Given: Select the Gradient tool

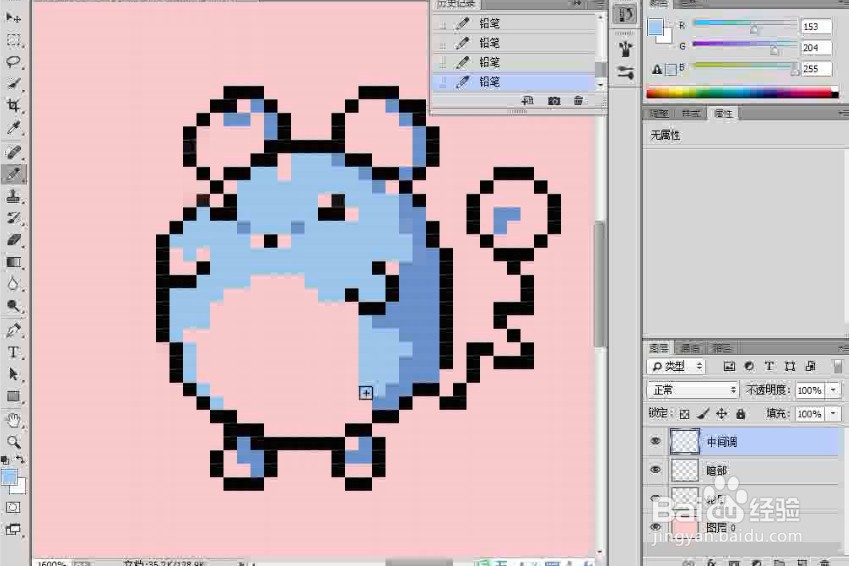Looking at the screenshot, I should [x=13, y=262].
